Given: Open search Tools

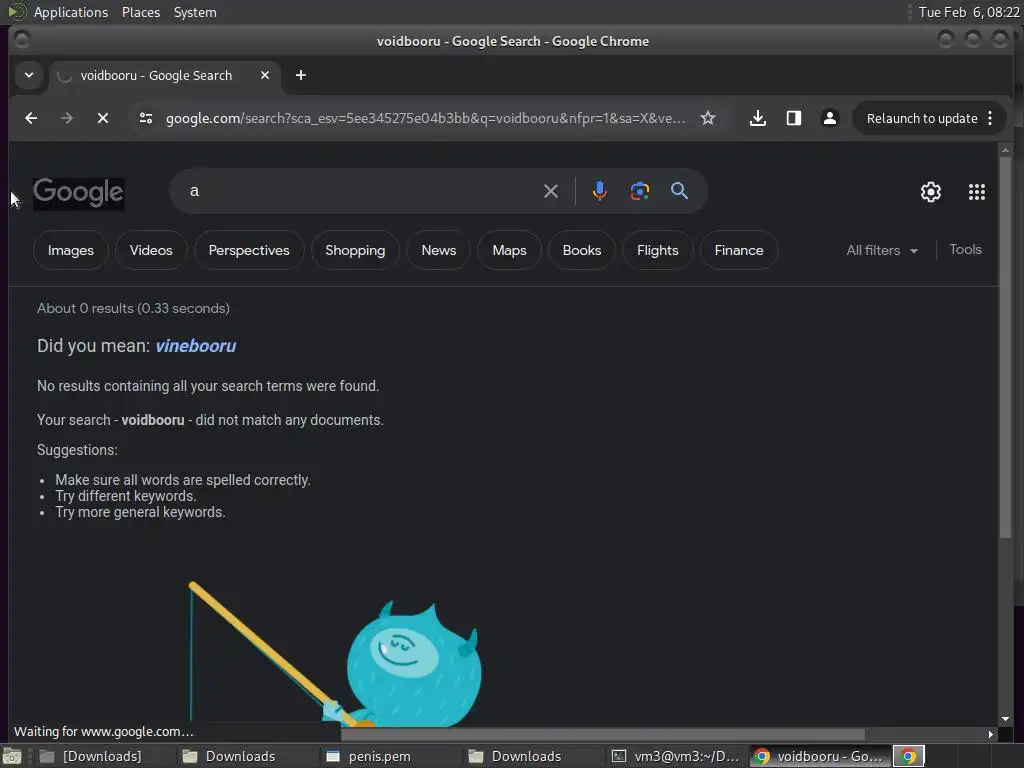Looking at the screenshot, I should (965, 249).
